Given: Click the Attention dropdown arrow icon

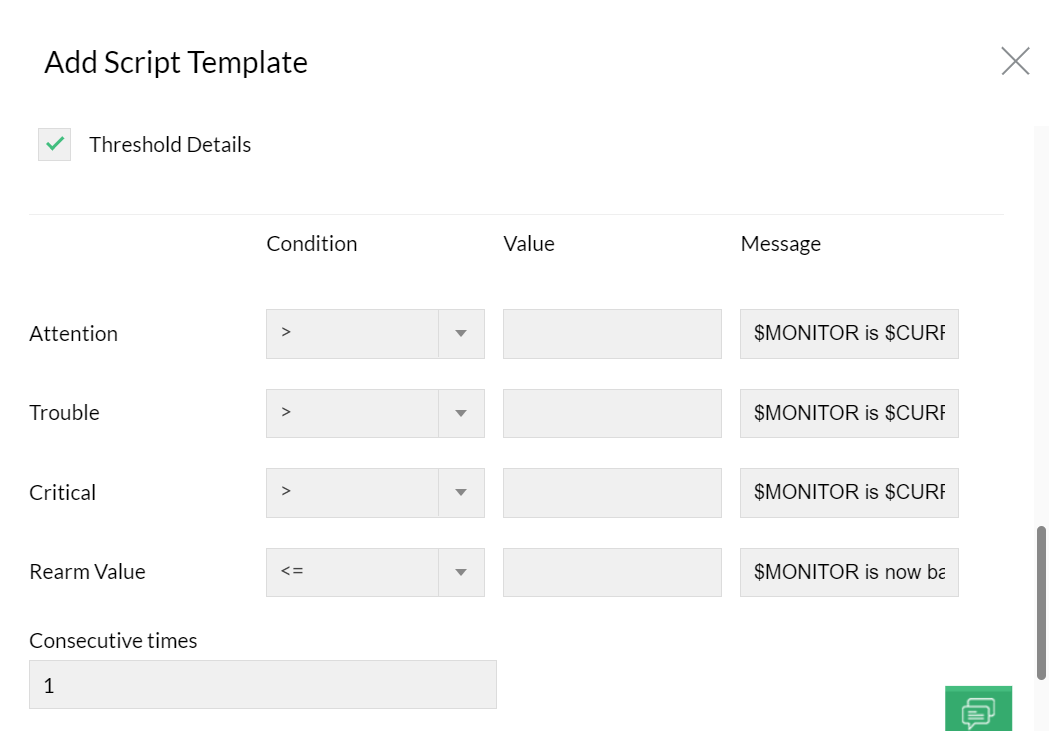Looking at the screenshot, I should point(461,334).
